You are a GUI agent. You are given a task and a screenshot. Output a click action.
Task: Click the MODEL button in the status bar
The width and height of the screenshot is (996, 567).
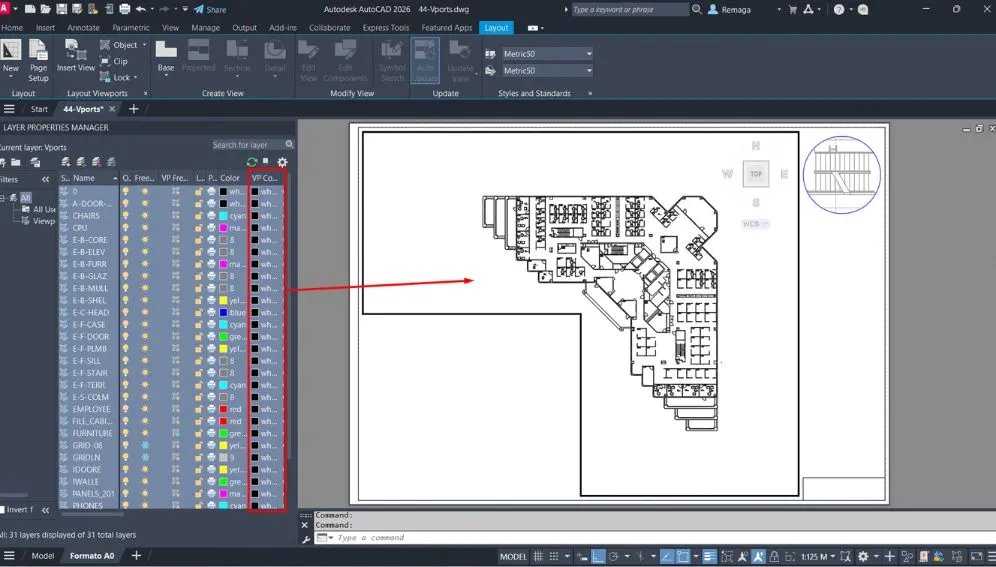coord(513,556)
